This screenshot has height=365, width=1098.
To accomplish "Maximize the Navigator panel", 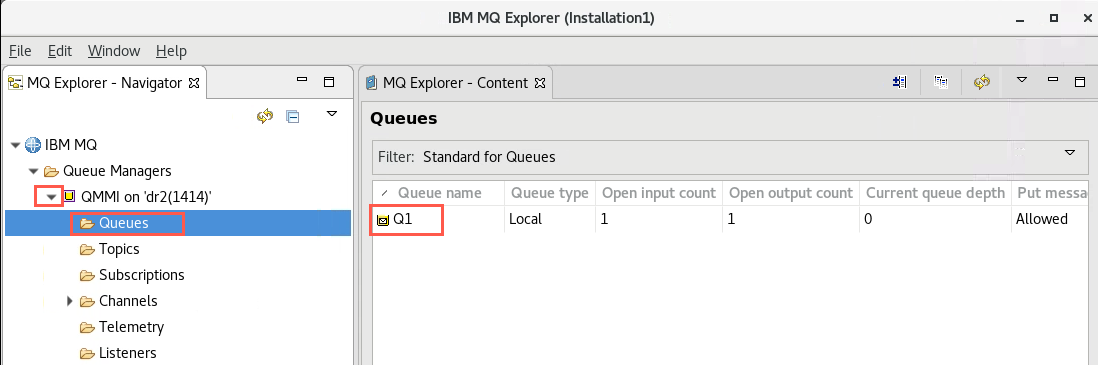I will click(328, 82).
